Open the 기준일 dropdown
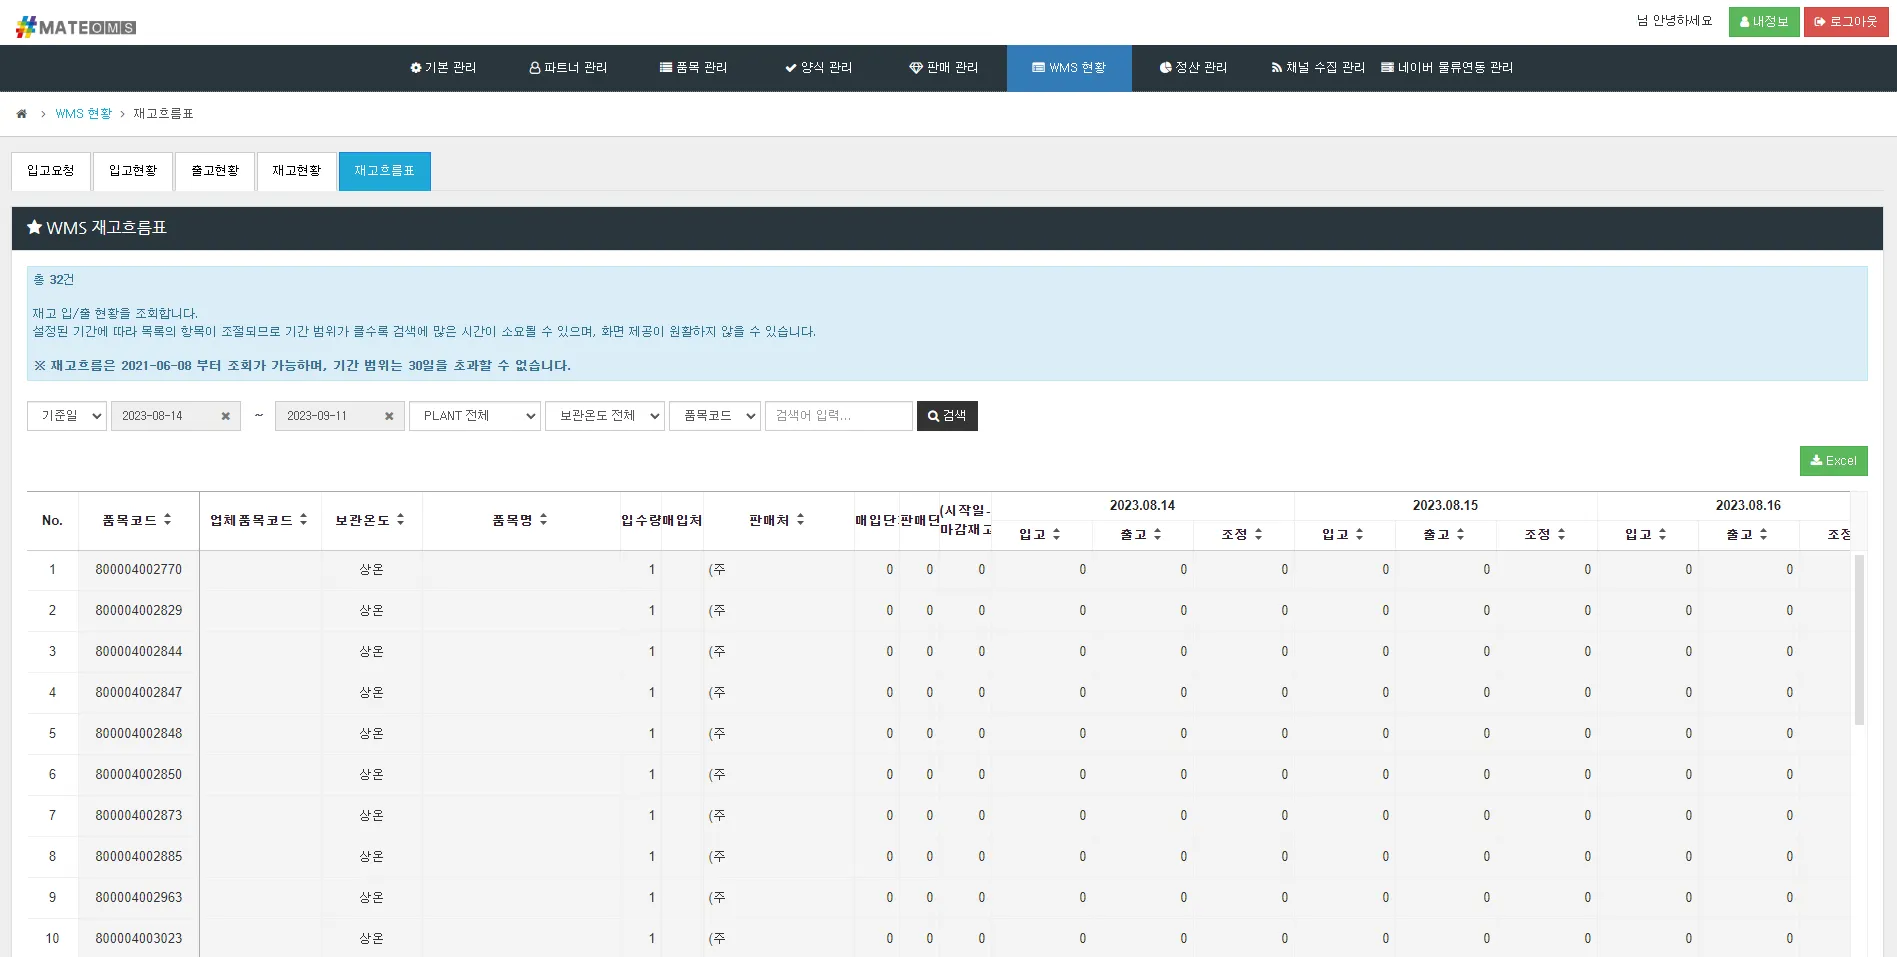 [x=67, y=416]
